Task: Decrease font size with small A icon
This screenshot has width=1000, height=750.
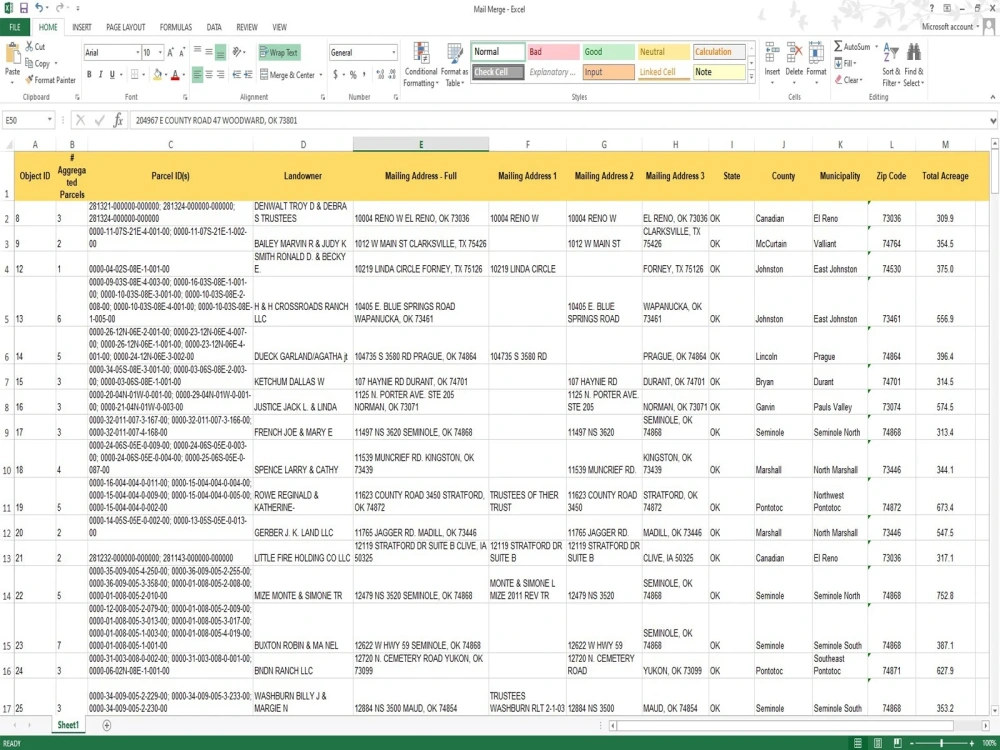Action: (182, 52)
